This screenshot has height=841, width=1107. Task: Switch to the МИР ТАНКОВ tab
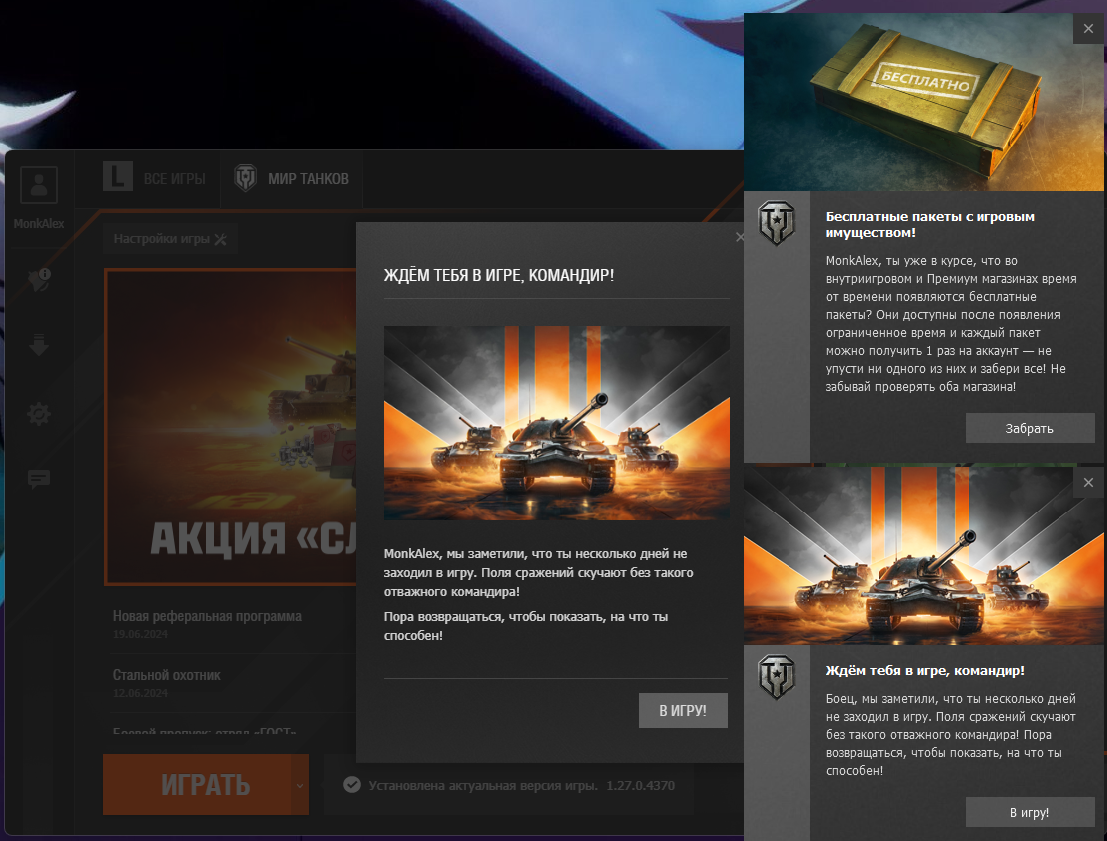click(x=292, y=178)
